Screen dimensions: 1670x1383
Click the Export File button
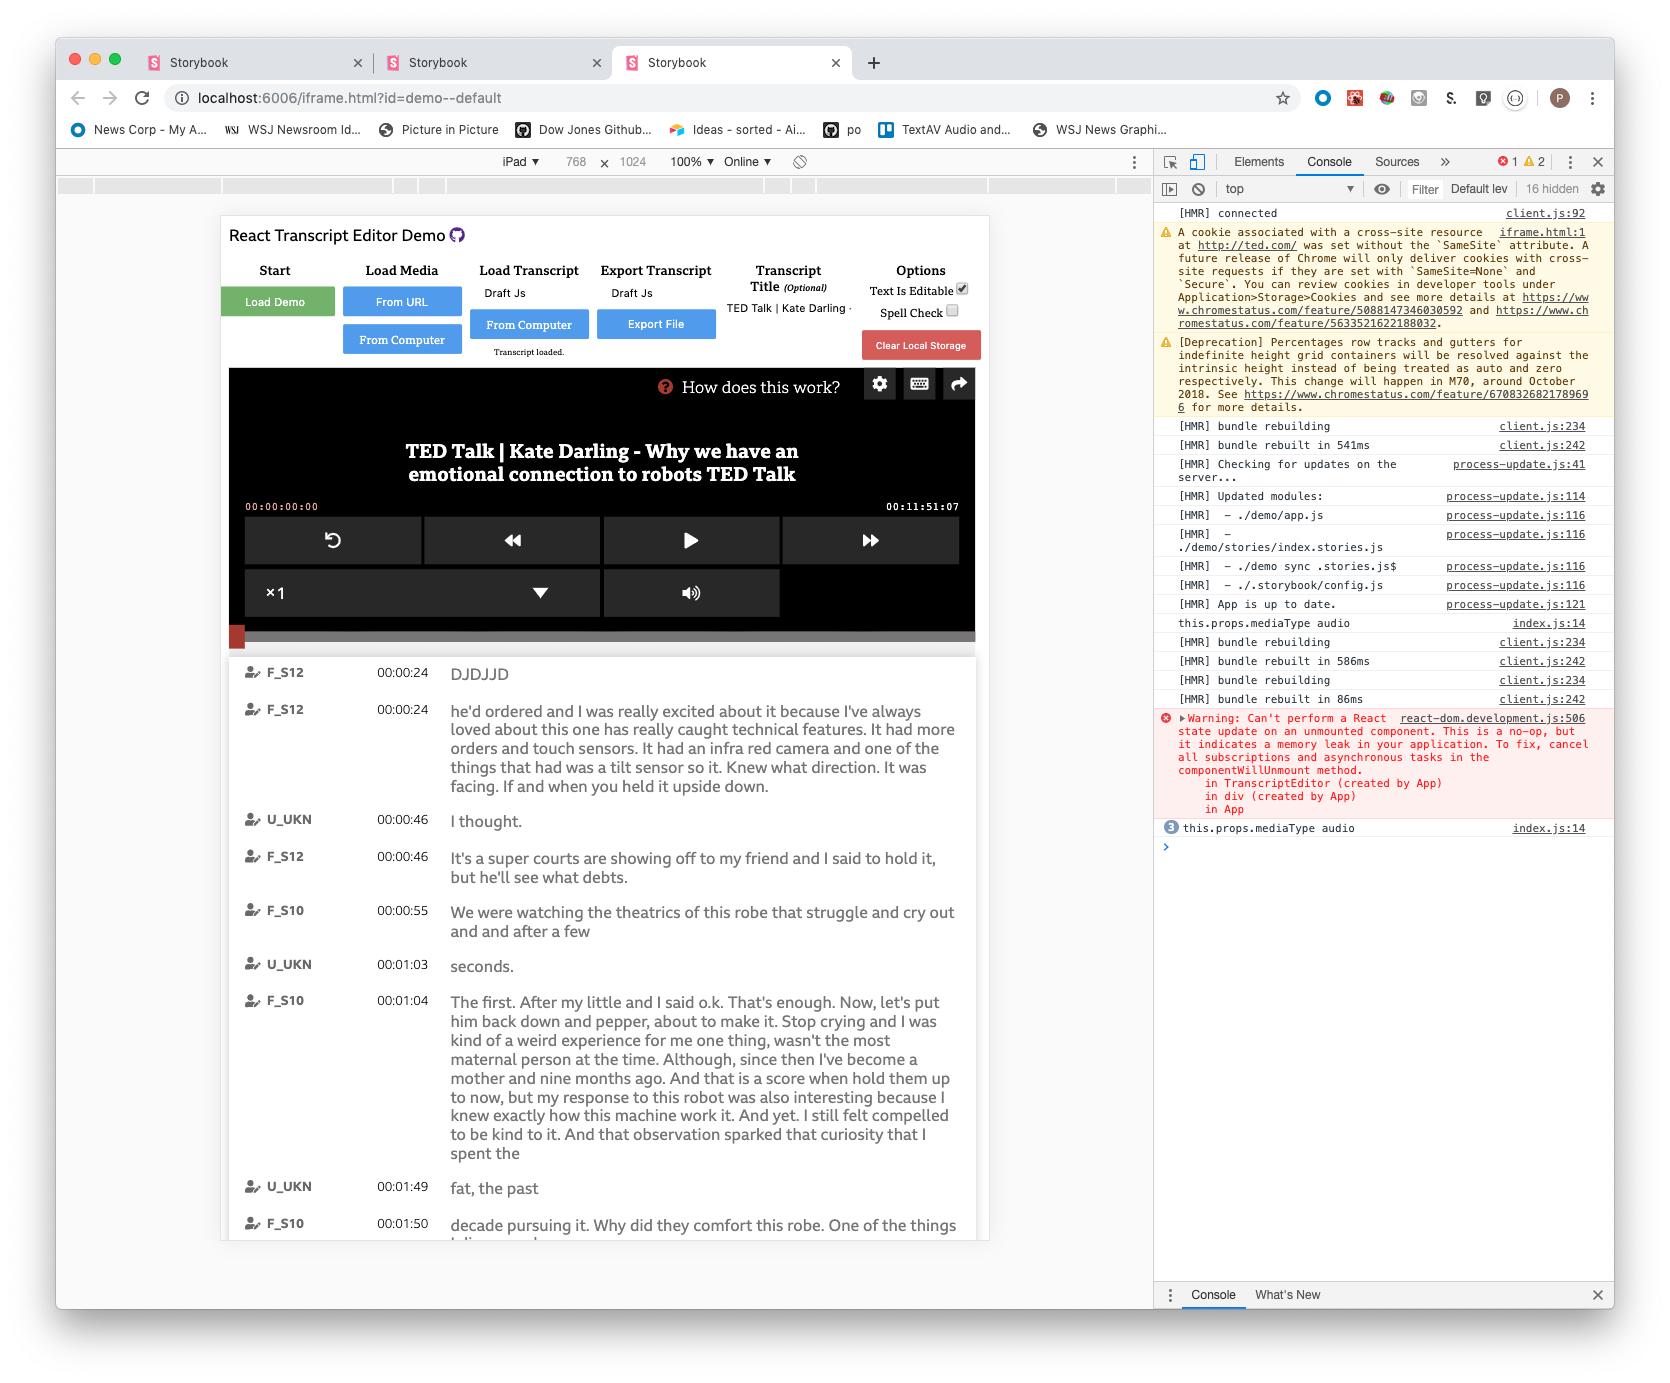pyautogui.click(x=656, y=324)
